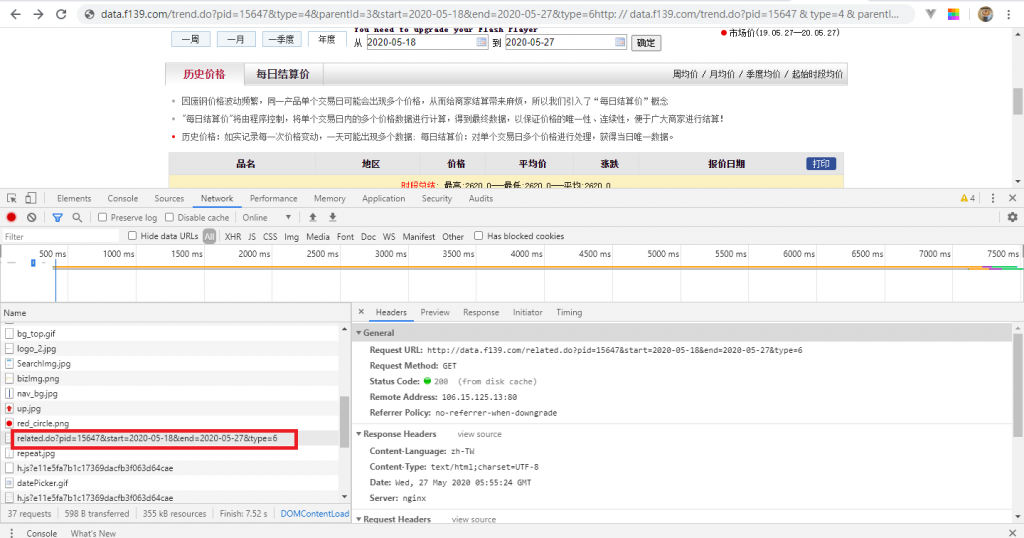Switch to the Elements panel

[74, 198]
